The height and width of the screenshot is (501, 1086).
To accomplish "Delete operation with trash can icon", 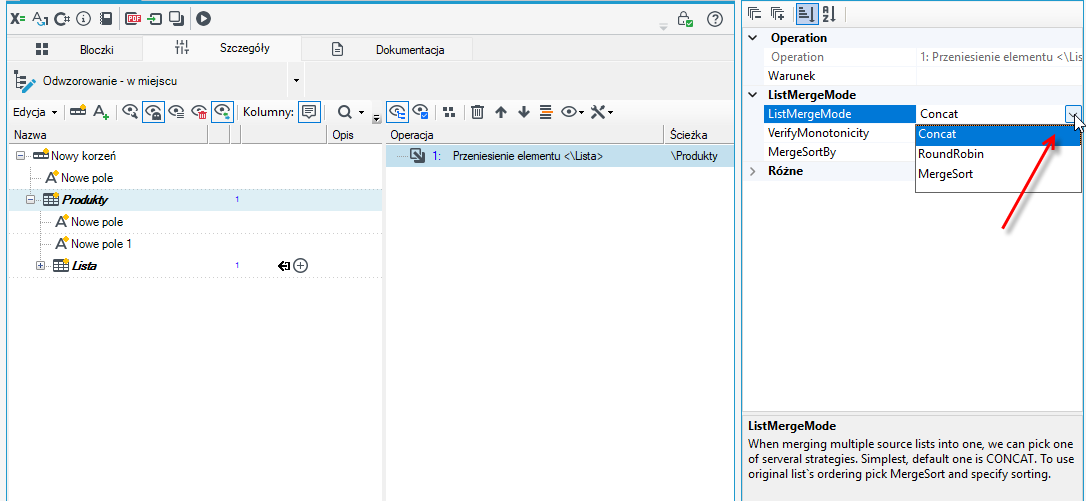I will tap(477, 112).
